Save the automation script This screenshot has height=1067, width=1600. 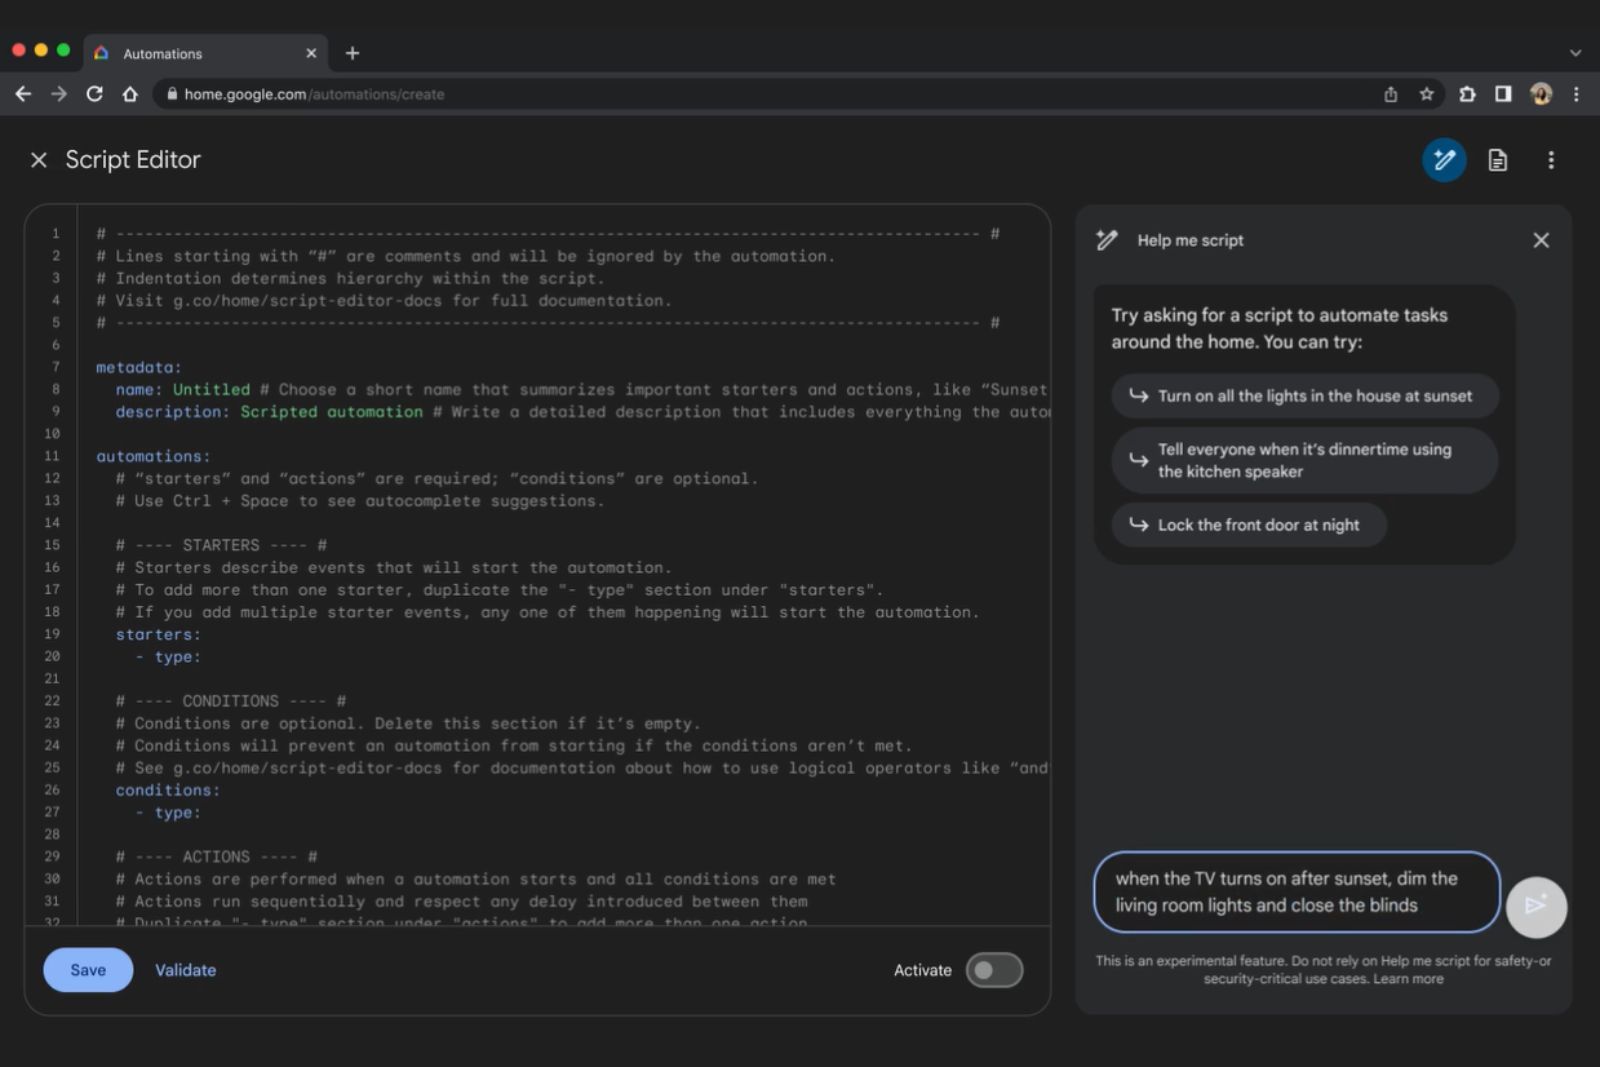coord(88,969)
